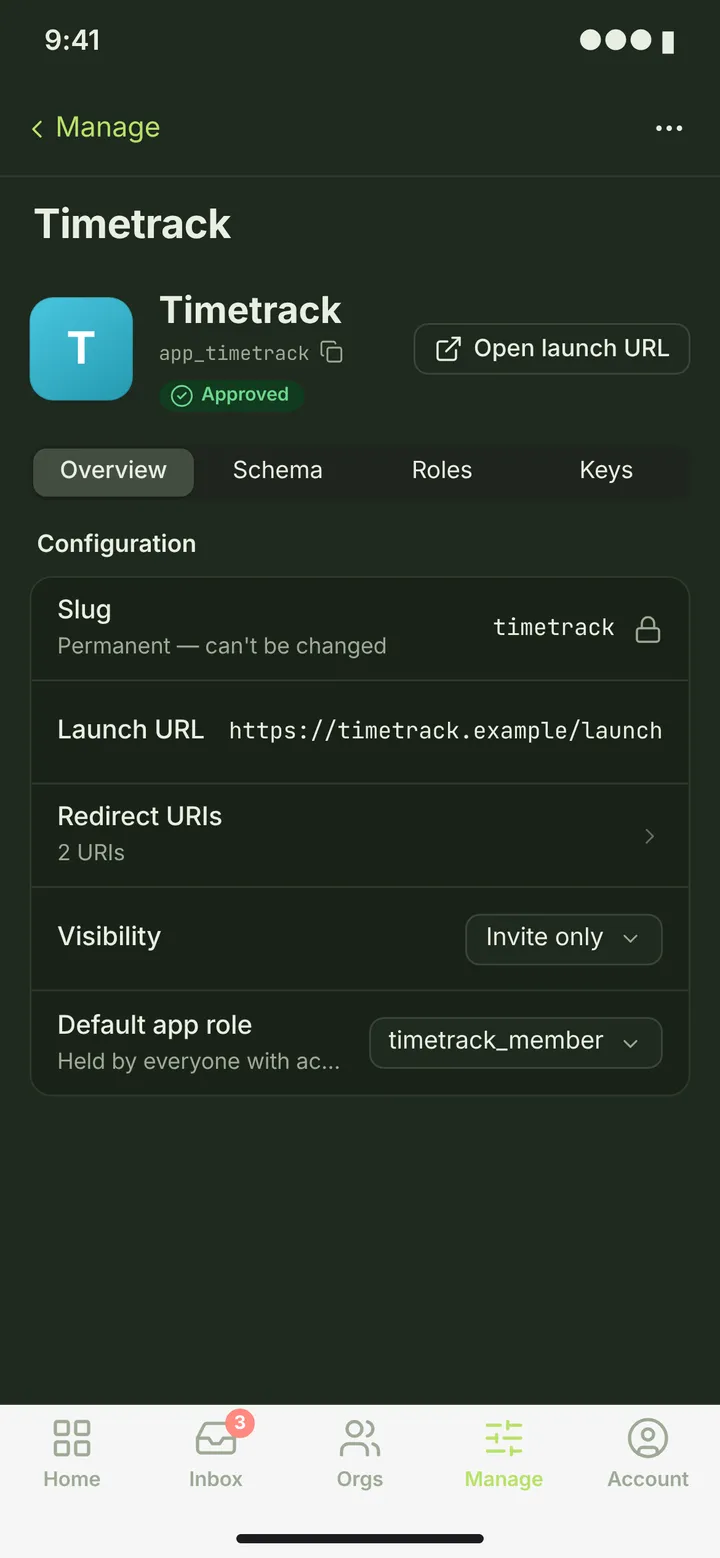Screen dimensions: 720x1558
Task: Select the Manage tab in bottom bar
Action: pos(504,1453)
